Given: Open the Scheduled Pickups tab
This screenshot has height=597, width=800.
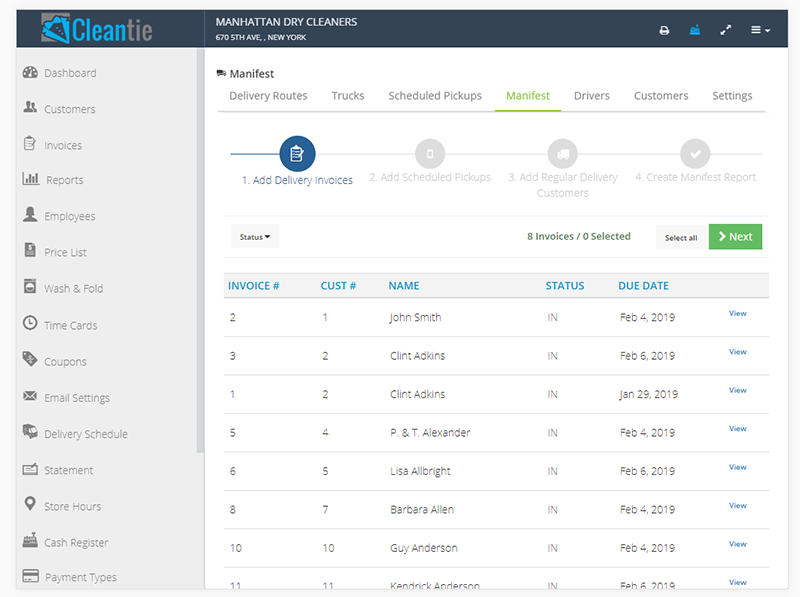Looking at the screenshot, I should pos(435,96).
